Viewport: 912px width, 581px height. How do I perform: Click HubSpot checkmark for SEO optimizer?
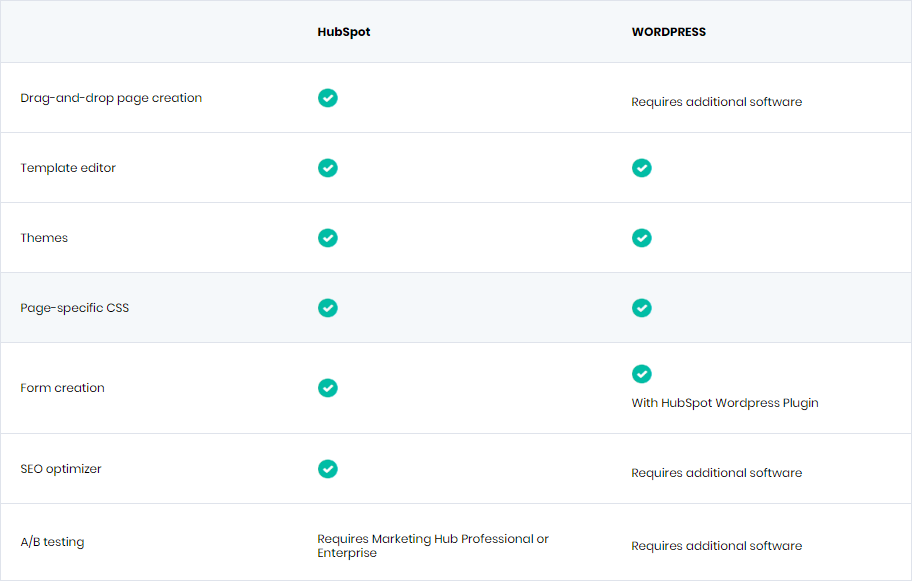[327, 468]
